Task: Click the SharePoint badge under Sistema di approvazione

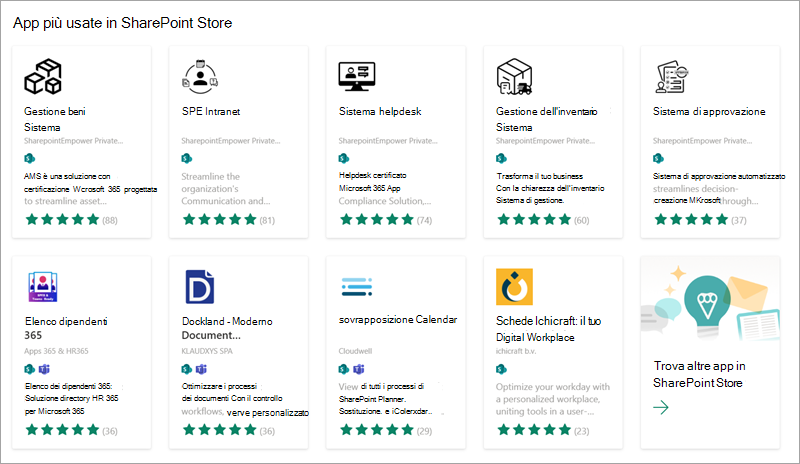Action: [x=658, y=158]
